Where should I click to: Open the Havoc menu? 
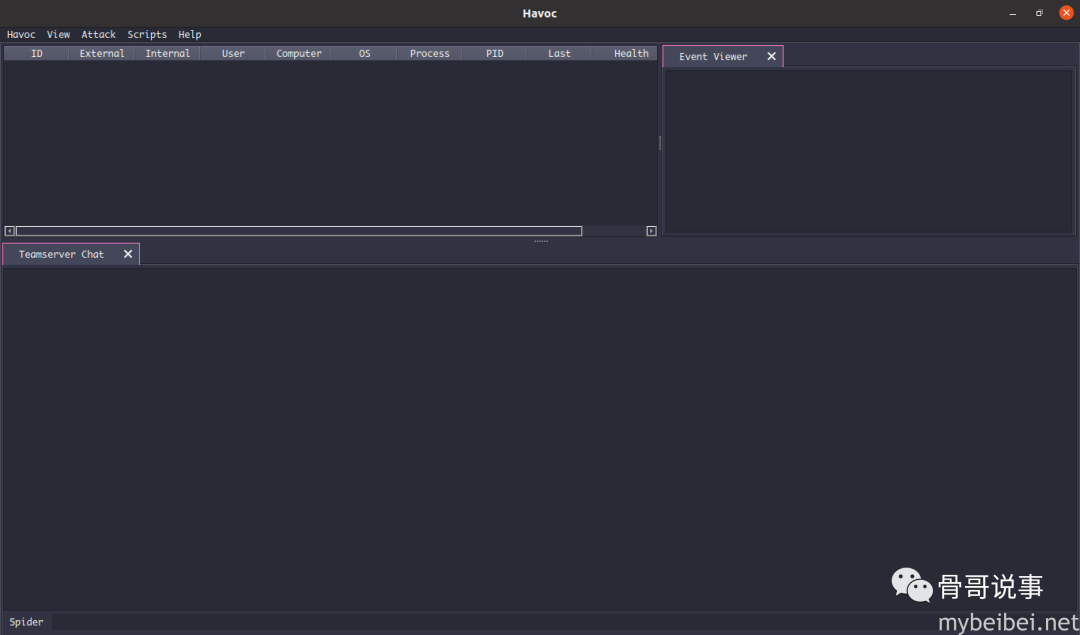click(21, 34)
